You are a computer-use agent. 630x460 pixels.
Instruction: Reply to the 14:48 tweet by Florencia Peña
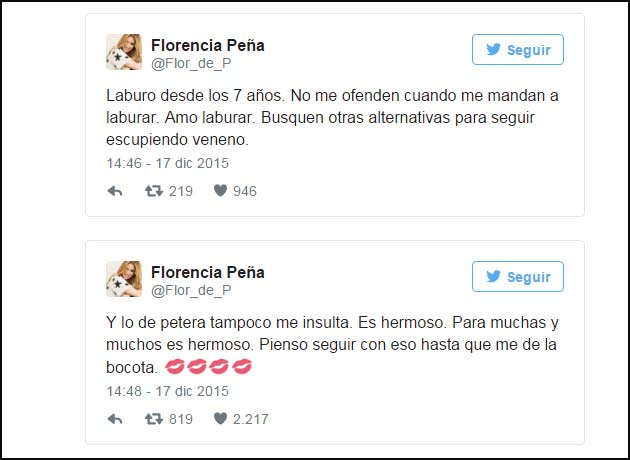click(114, 419)
